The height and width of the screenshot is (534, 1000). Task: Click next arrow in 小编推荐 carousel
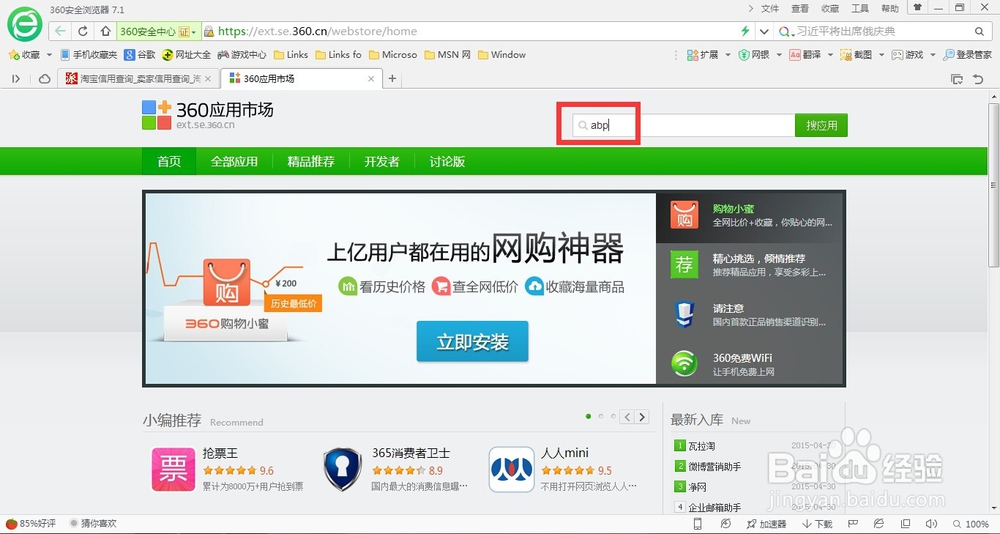642,417
